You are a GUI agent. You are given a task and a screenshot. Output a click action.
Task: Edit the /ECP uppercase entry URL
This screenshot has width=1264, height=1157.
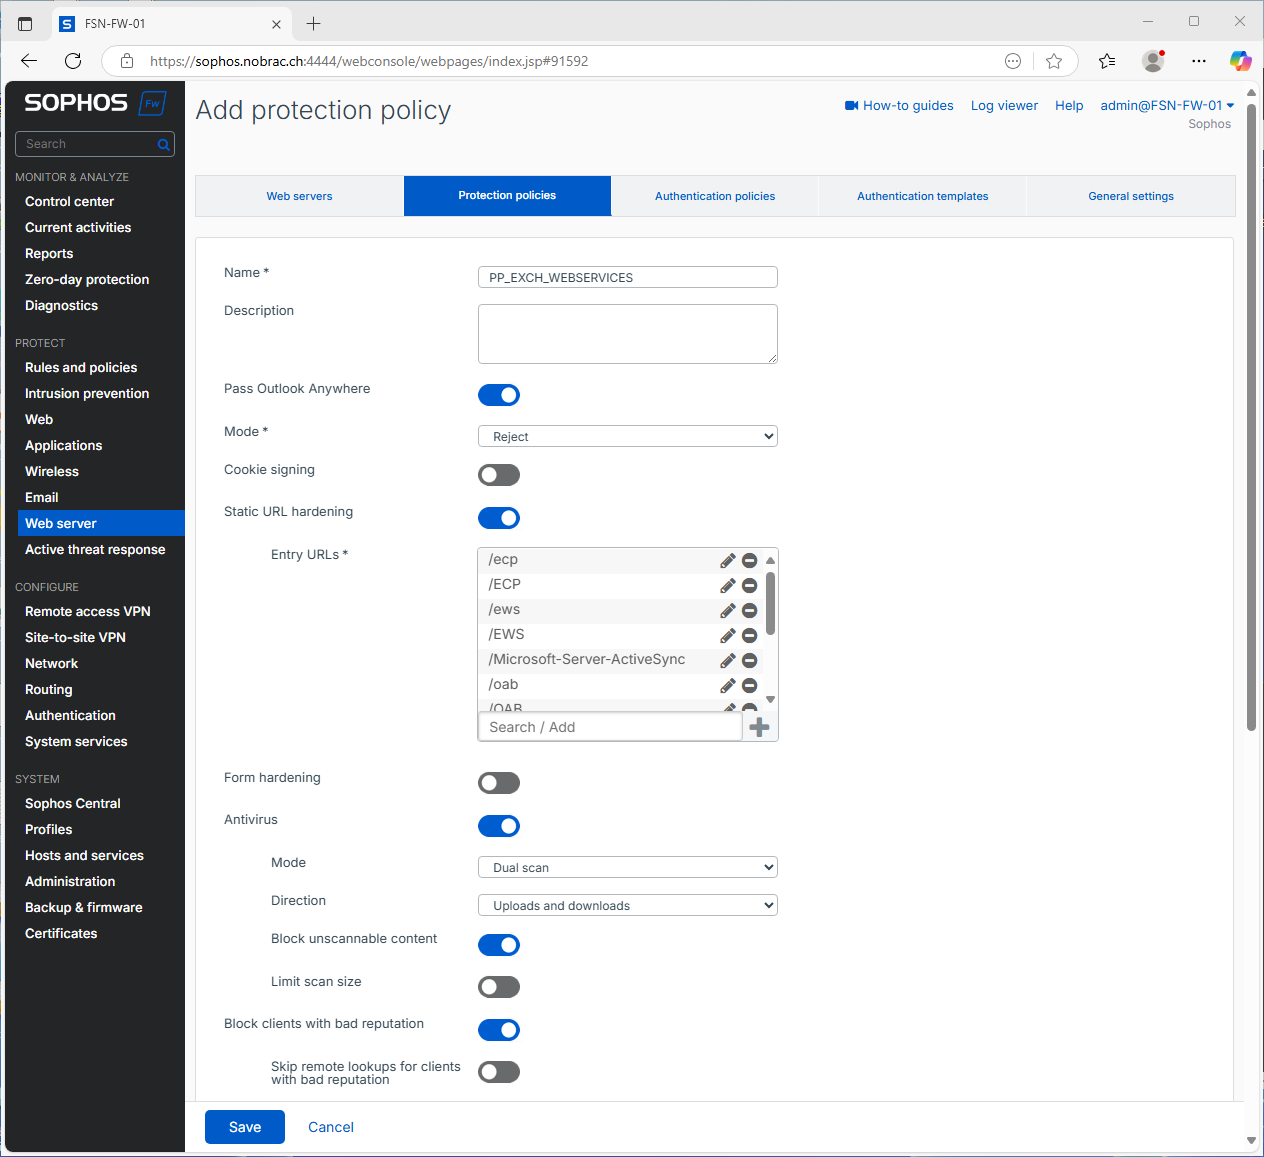(728, 585)
